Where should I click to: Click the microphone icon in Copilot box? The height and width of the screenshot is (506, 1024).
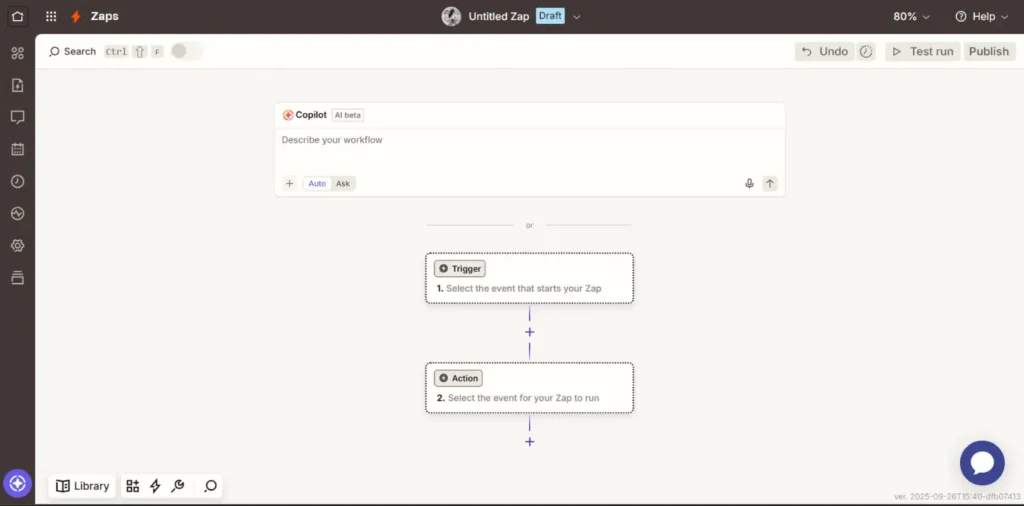pyautogui.click(x=749, y=183)
